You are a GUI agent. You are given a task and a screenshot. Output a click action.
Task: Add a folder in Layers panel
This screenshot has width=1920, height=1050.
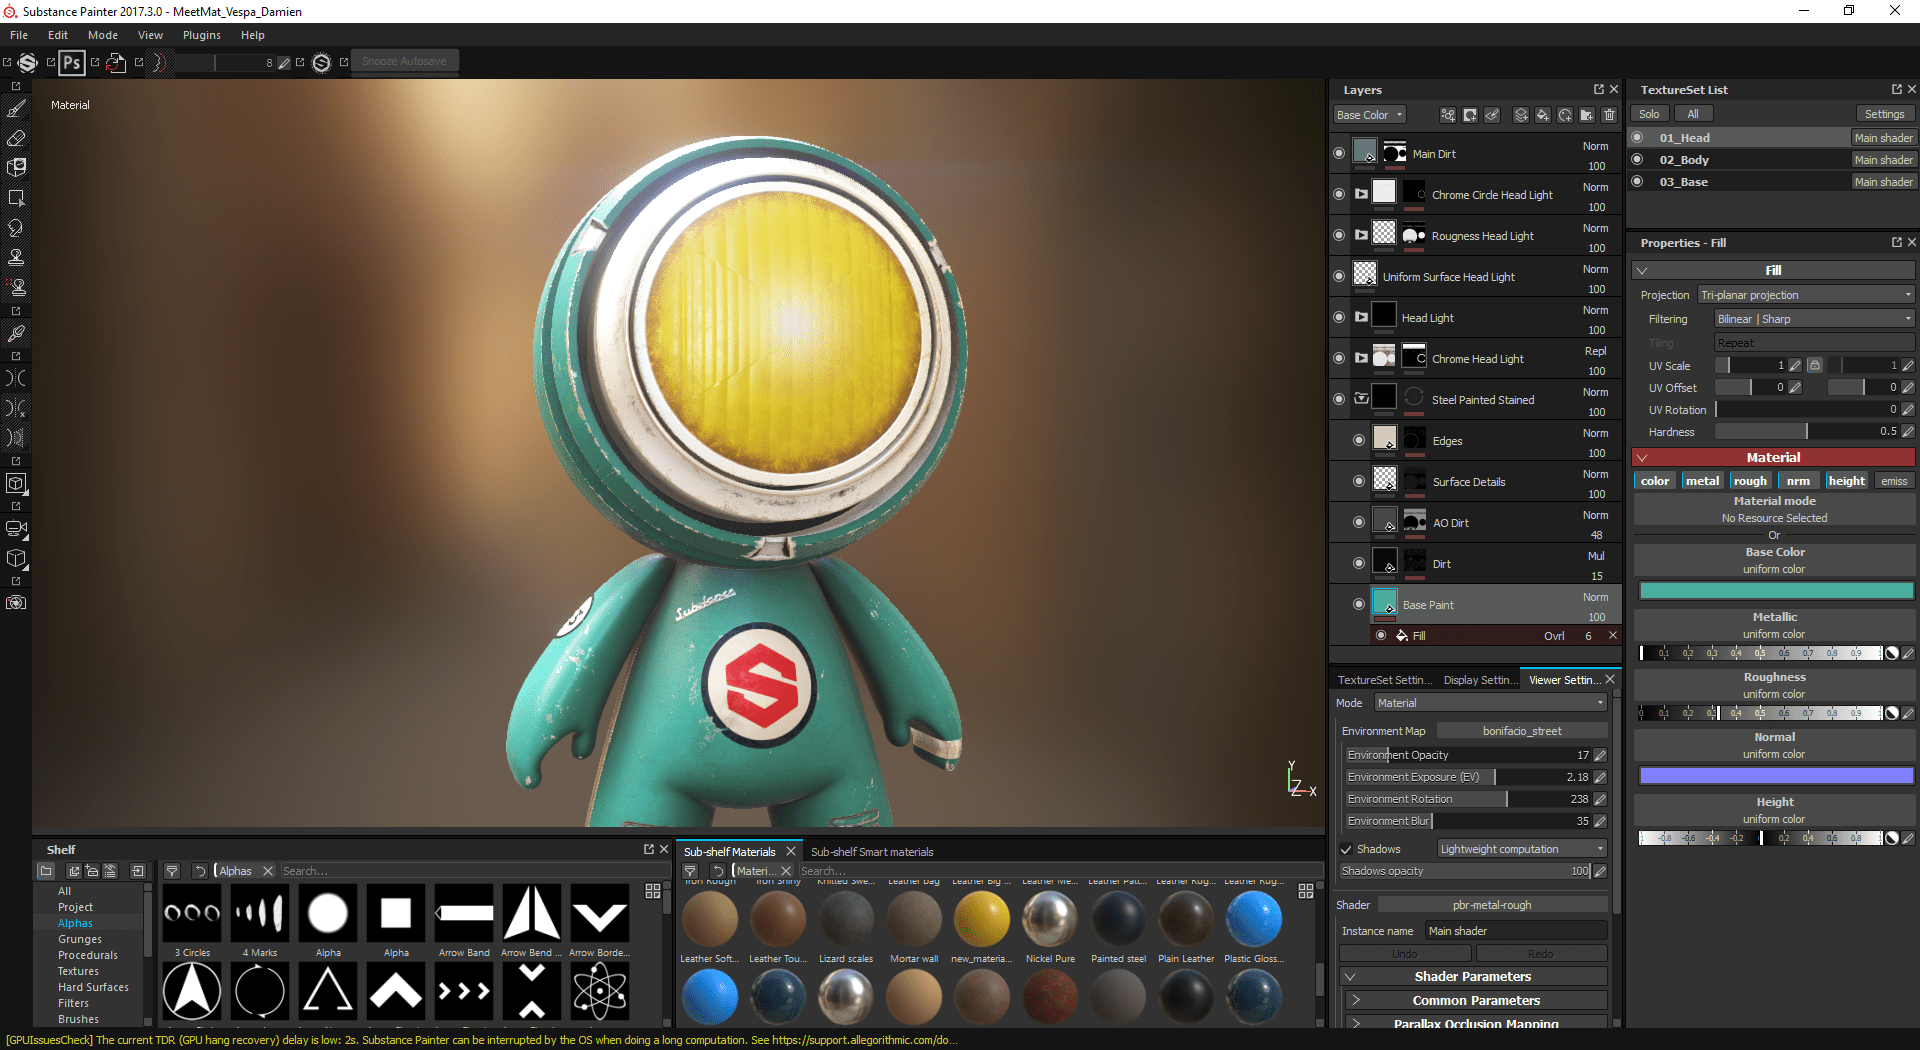tap(1587, 115)
